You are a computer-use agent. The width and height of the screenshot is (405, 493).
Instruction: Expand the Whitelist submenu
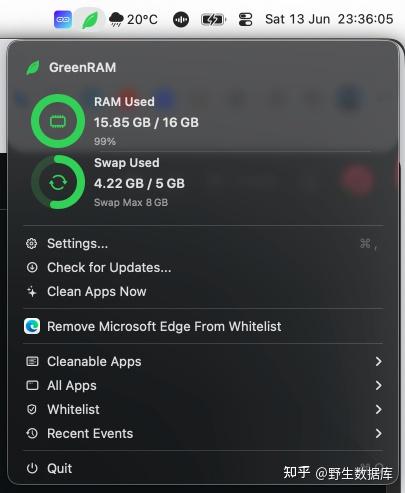click(x=203, y=410)
